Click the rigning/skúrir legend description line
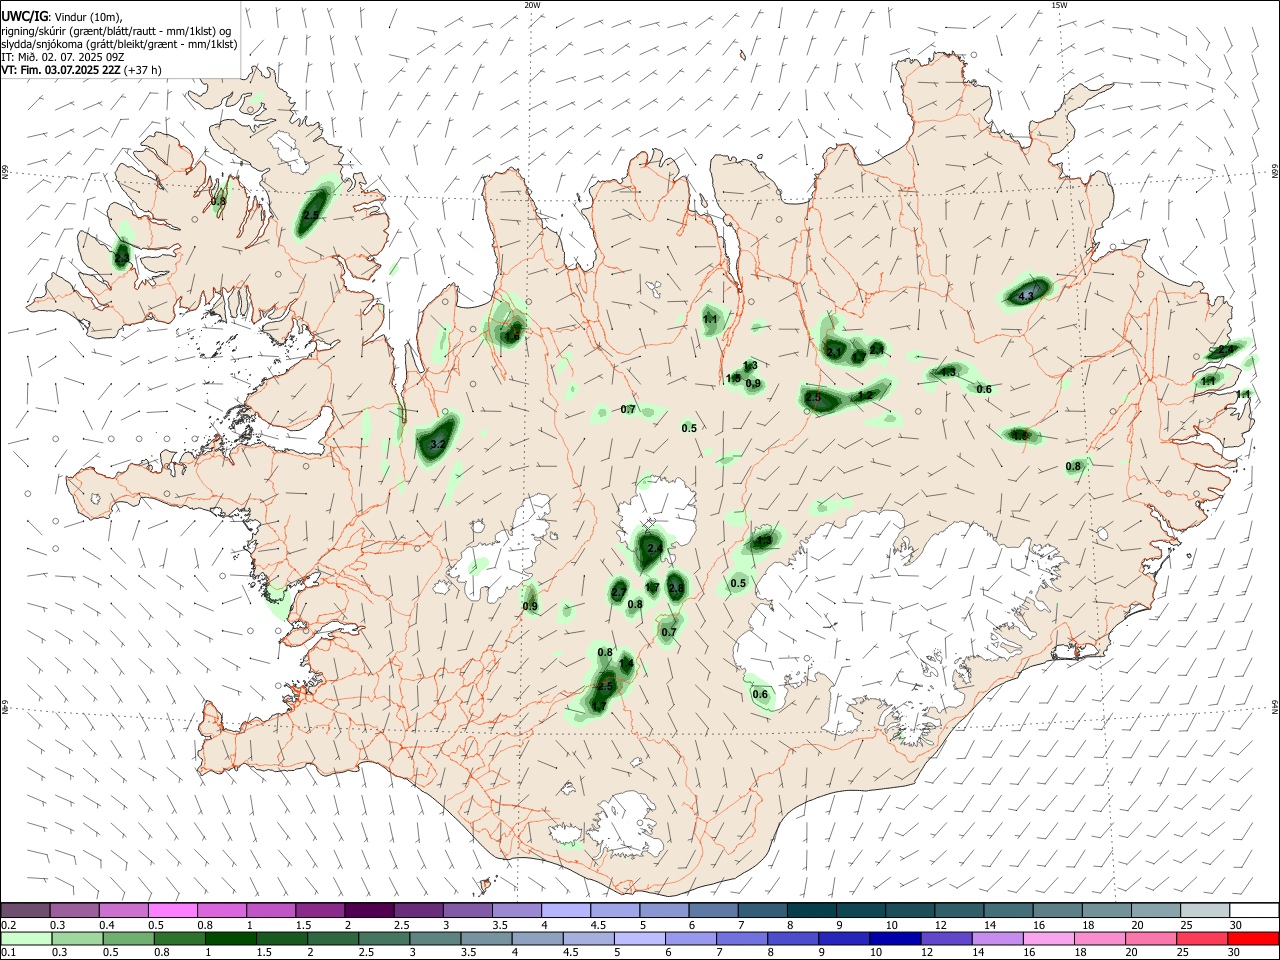This screenshot has width=1280, height=960. pos(116,30)
